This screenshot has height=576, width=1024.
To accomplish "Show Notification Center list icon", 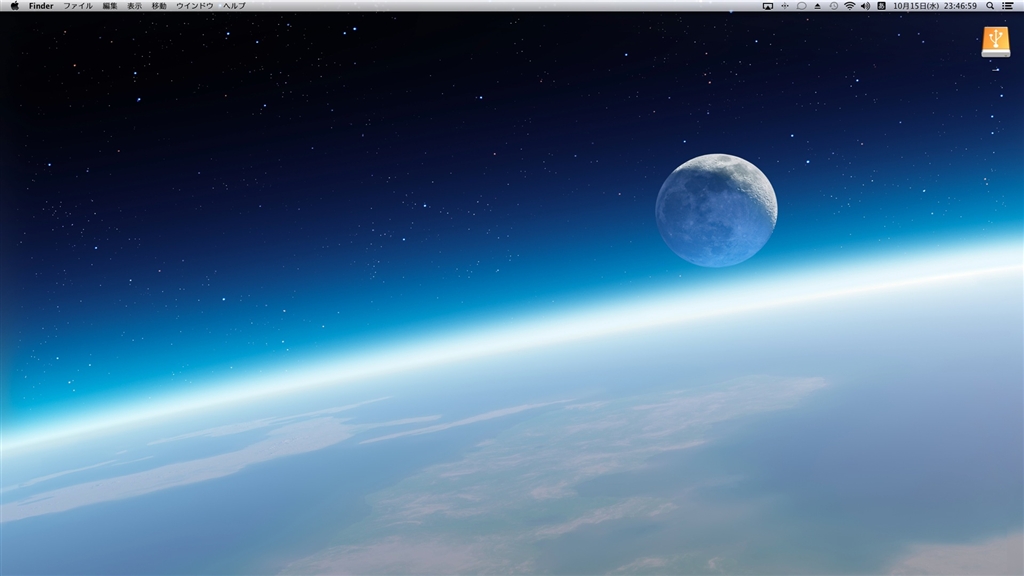I will tap(1007, 6).
